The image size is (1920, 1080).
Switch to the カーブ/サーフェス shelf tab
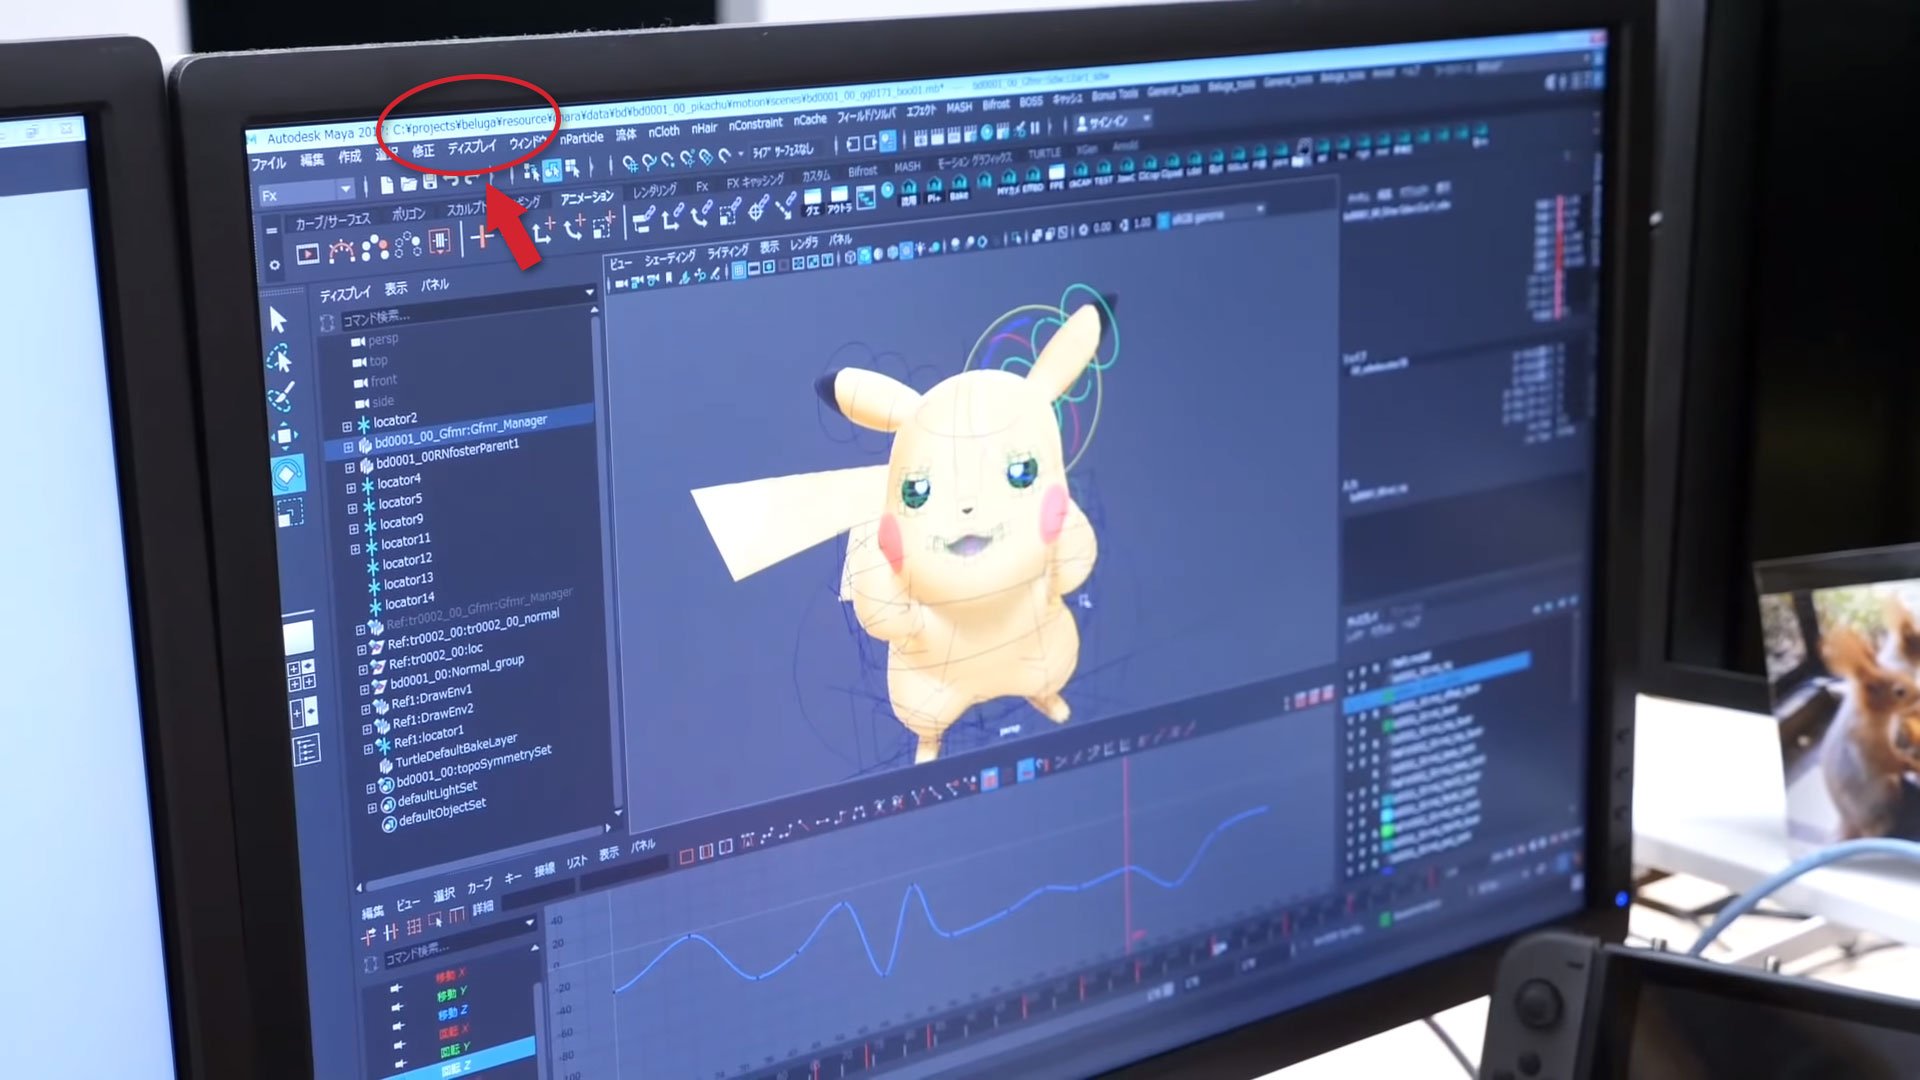pos(333,221)
